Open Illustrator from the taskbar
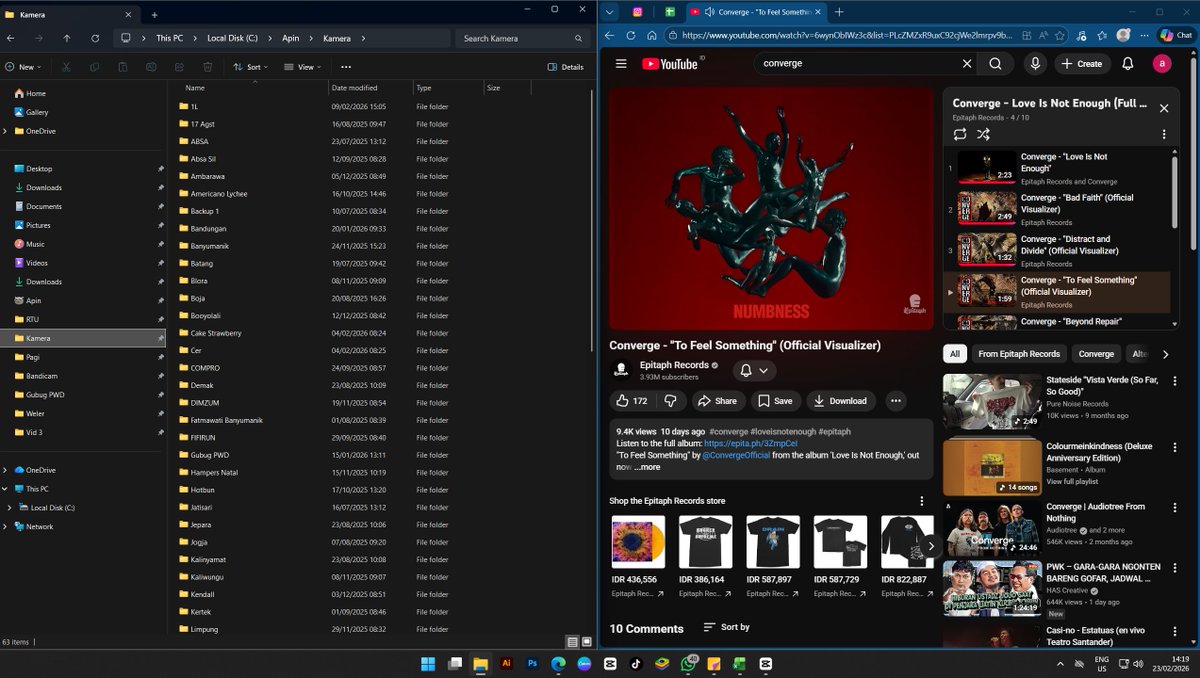1200x678 pixels. [x=507, y=663]
